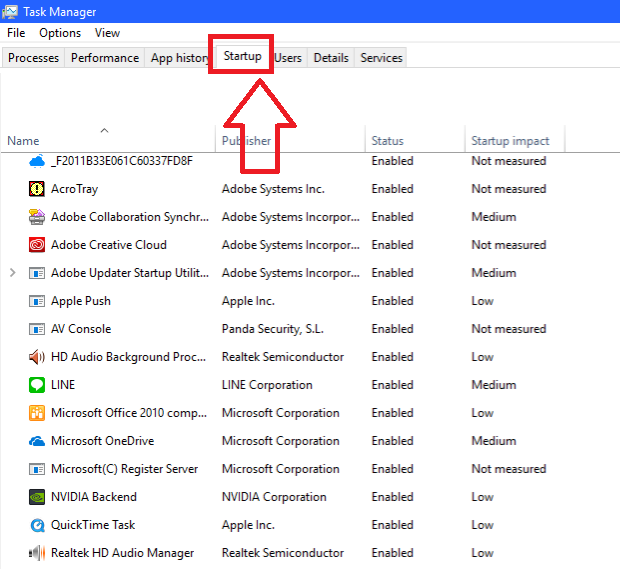Click Apple Inc. in the QuickTime Task row

[248, 525]
